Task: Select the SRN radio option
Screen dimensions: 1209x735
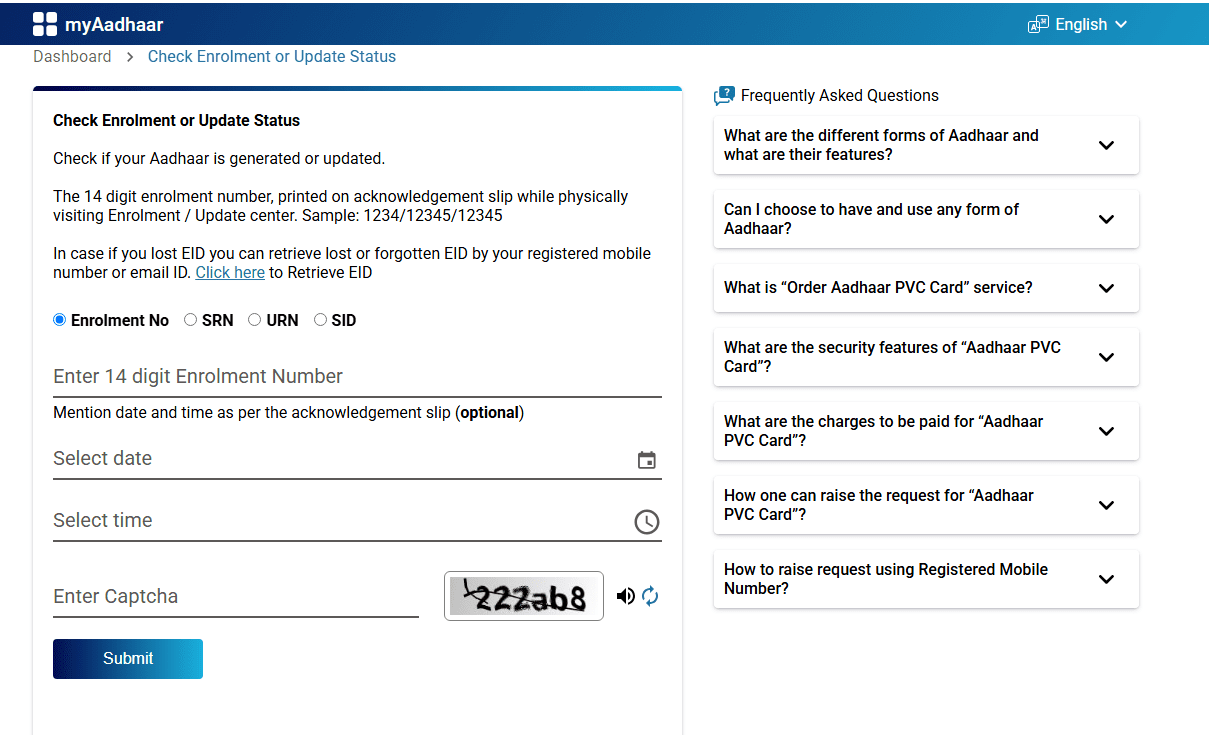Action: point(191,320)
